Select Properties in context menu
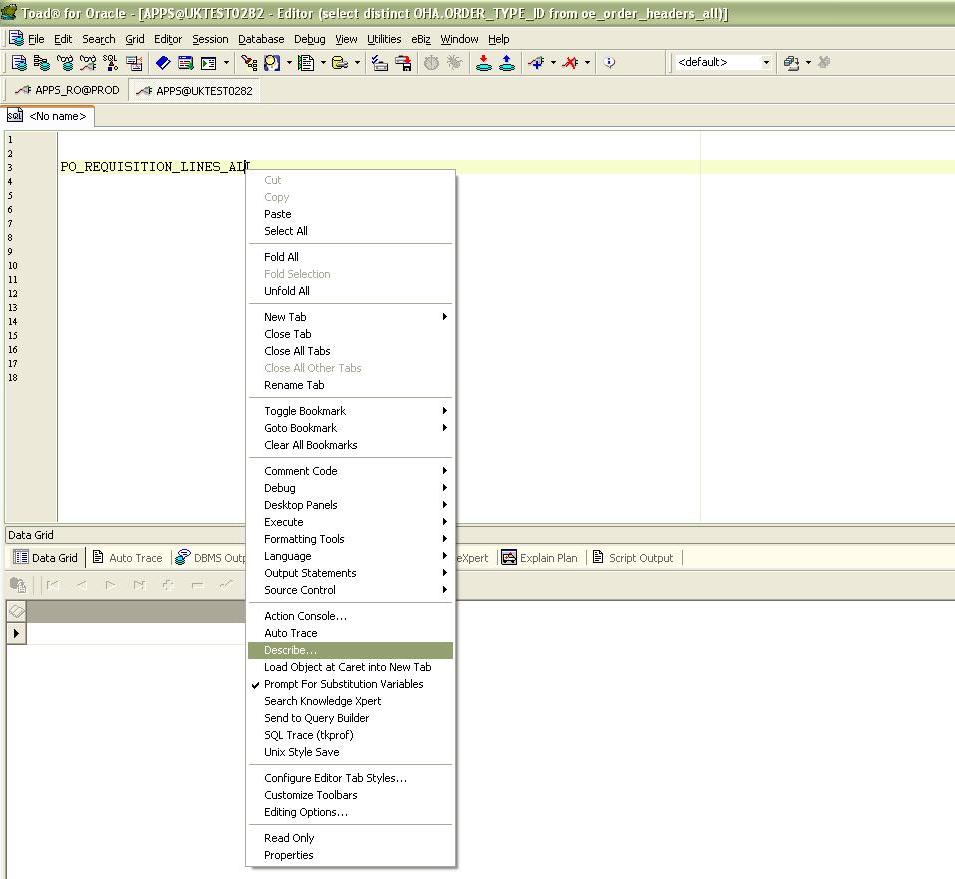The width and height of the screenshot is (955, 879). 350,855
